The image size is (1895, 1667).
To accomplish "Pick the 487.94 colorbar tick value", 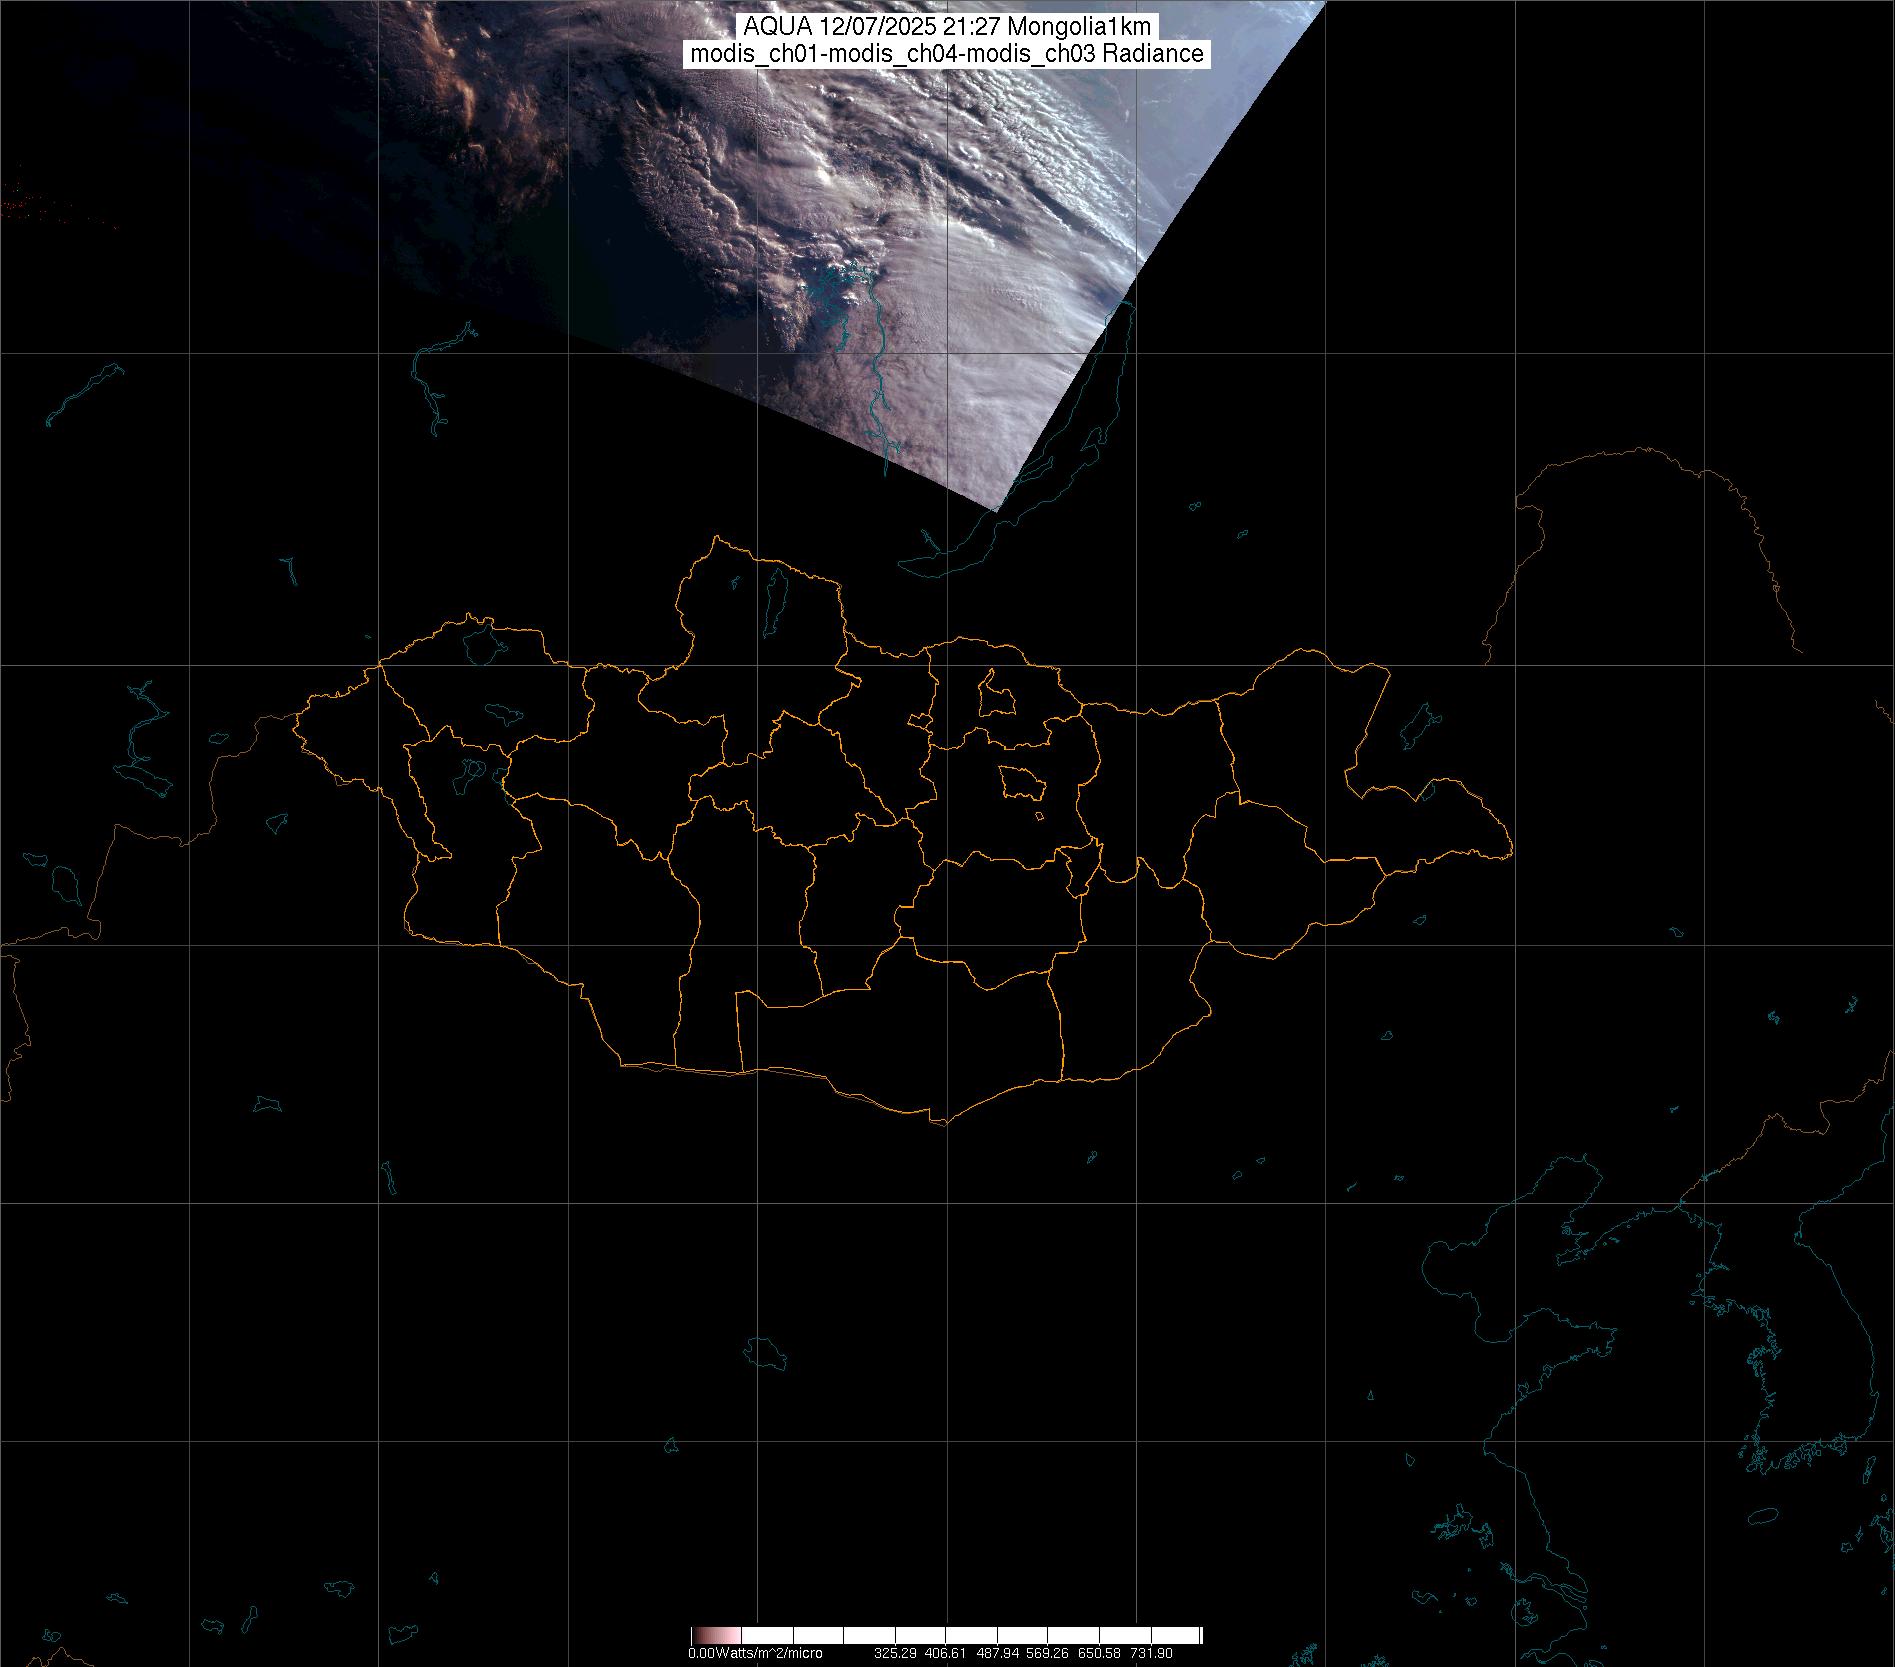I will tap(995, 1653).
